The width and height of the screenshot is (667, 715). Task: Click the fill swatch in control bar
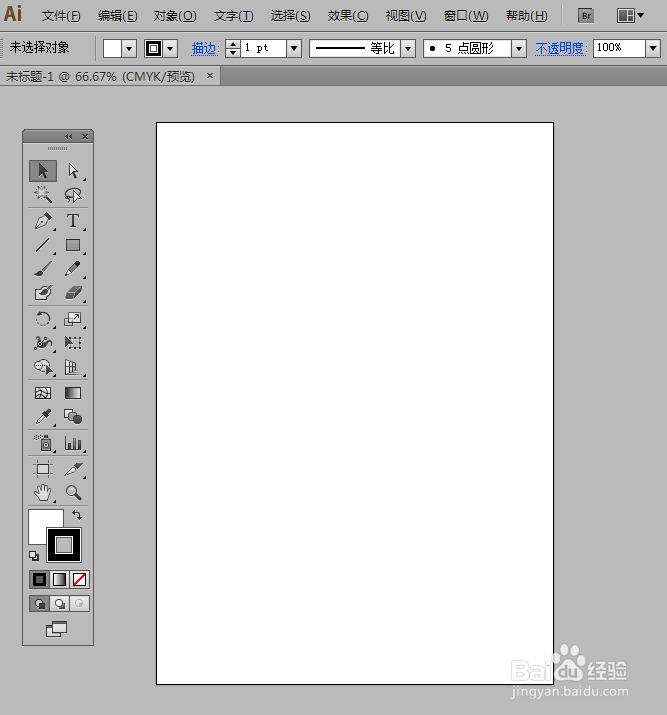point(112,48)
